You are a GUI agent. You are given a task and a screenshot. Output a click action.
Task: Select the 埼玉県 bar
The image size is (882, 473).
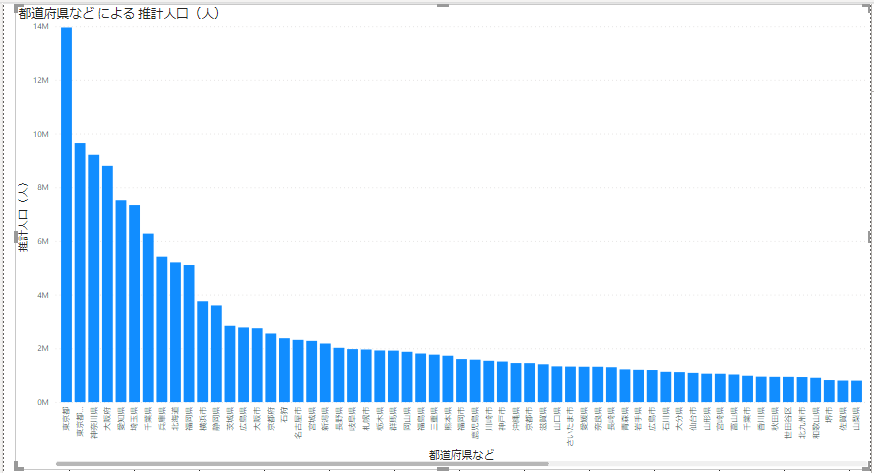coord(134,303)
